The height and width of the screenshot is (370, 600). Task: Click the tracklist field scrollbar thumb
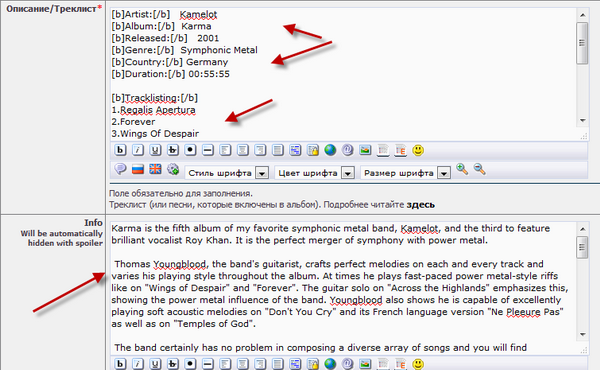pos(582,43)
